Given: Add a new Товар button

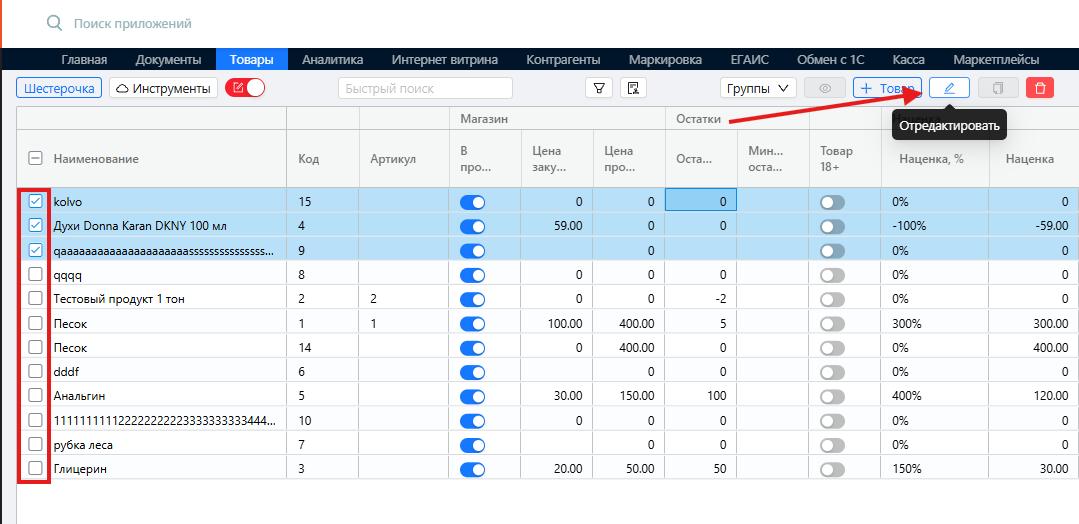Looking at the screenshot, I should pos(887,88).
